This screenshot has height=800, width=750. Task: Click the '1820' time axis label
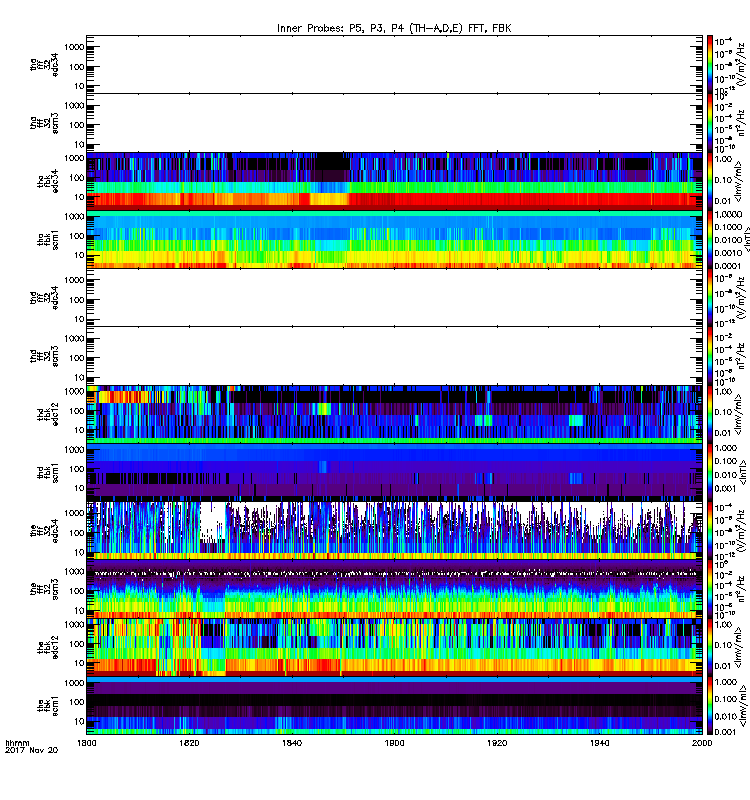click(x=189, y=742)
